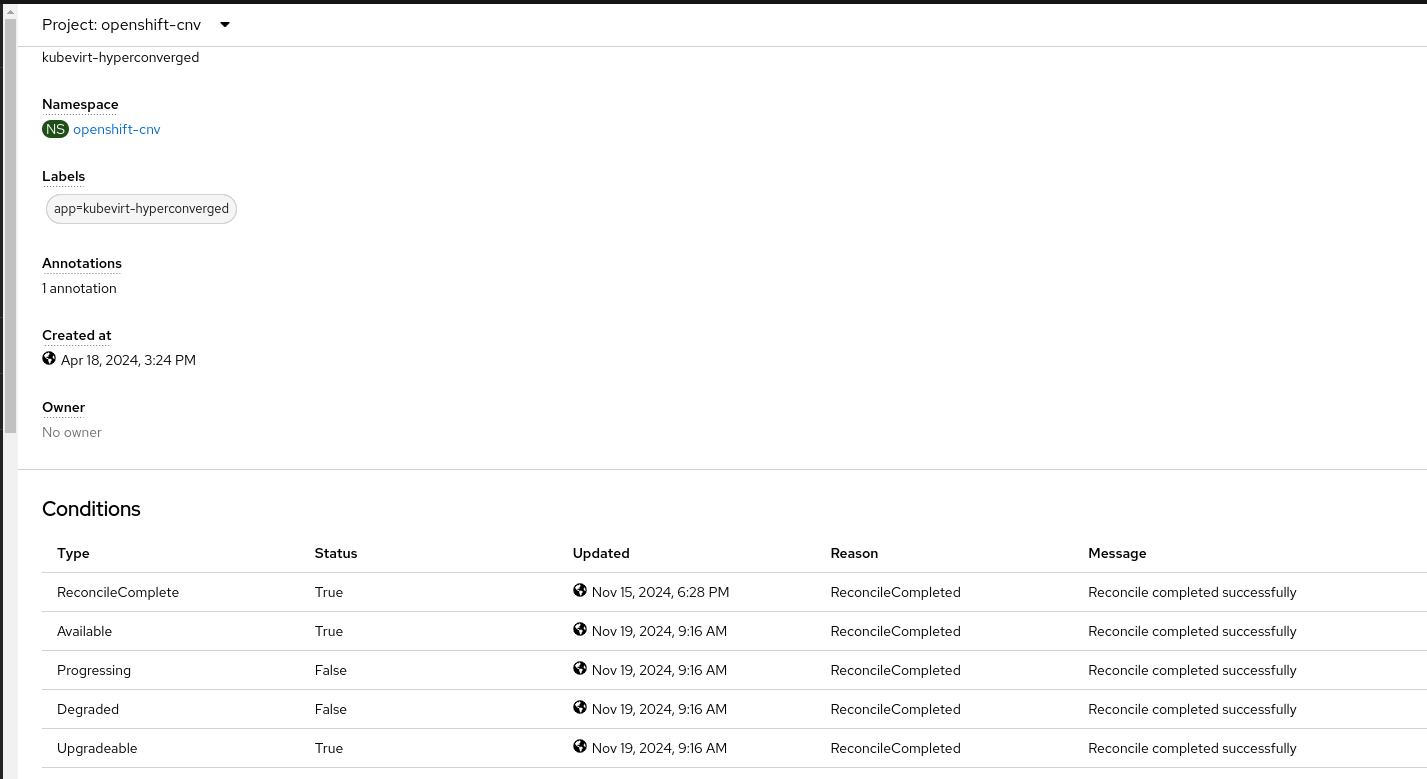Show help for the Owner field label

tap(63, 407)
